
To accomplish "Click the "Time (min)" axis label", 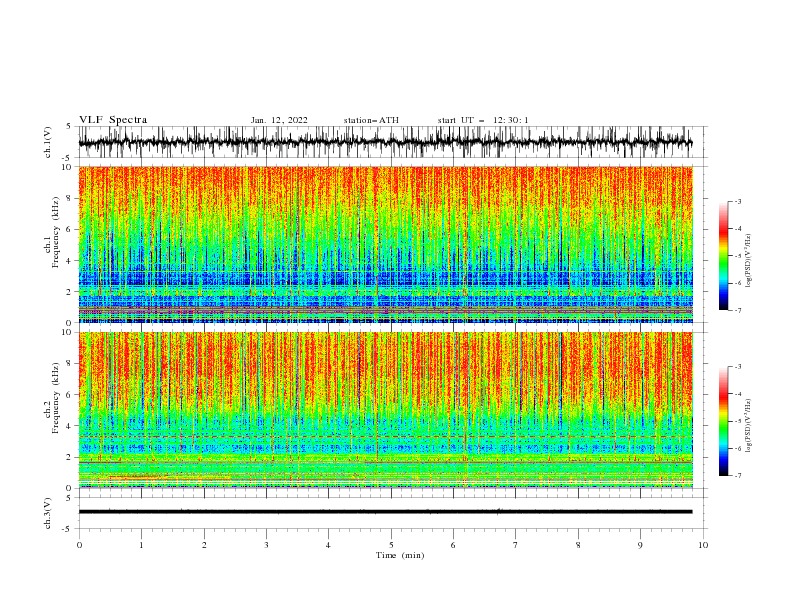I will [400, 555].
